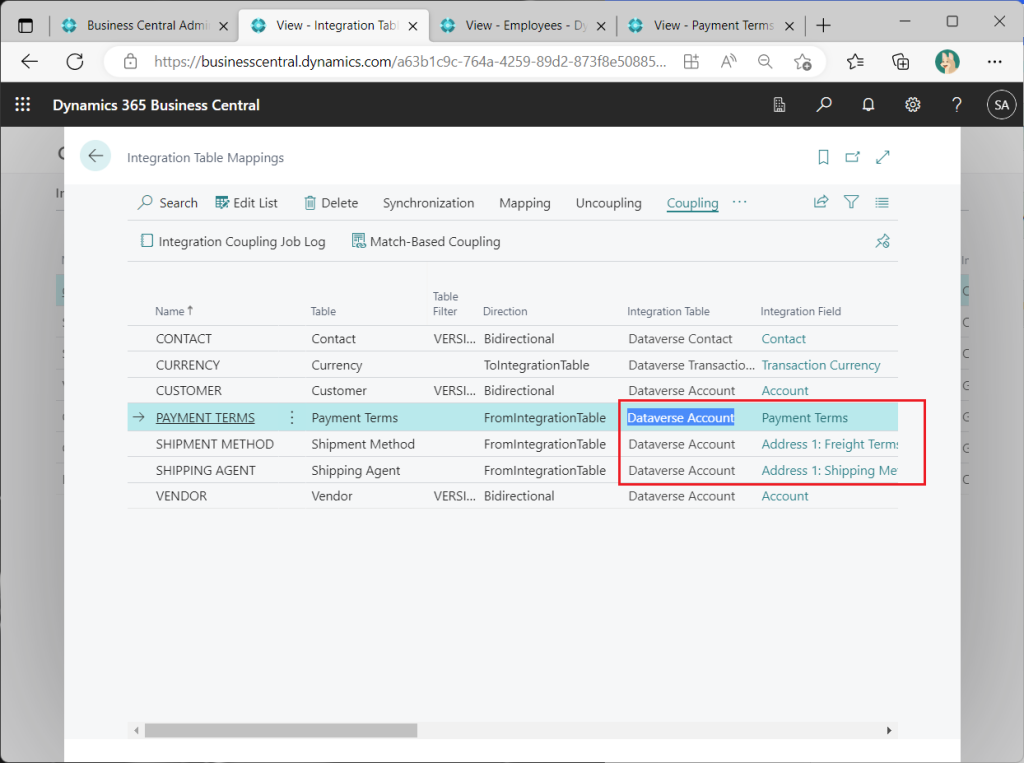
Task: Select the Coupling menu
Action: [692, 203]
